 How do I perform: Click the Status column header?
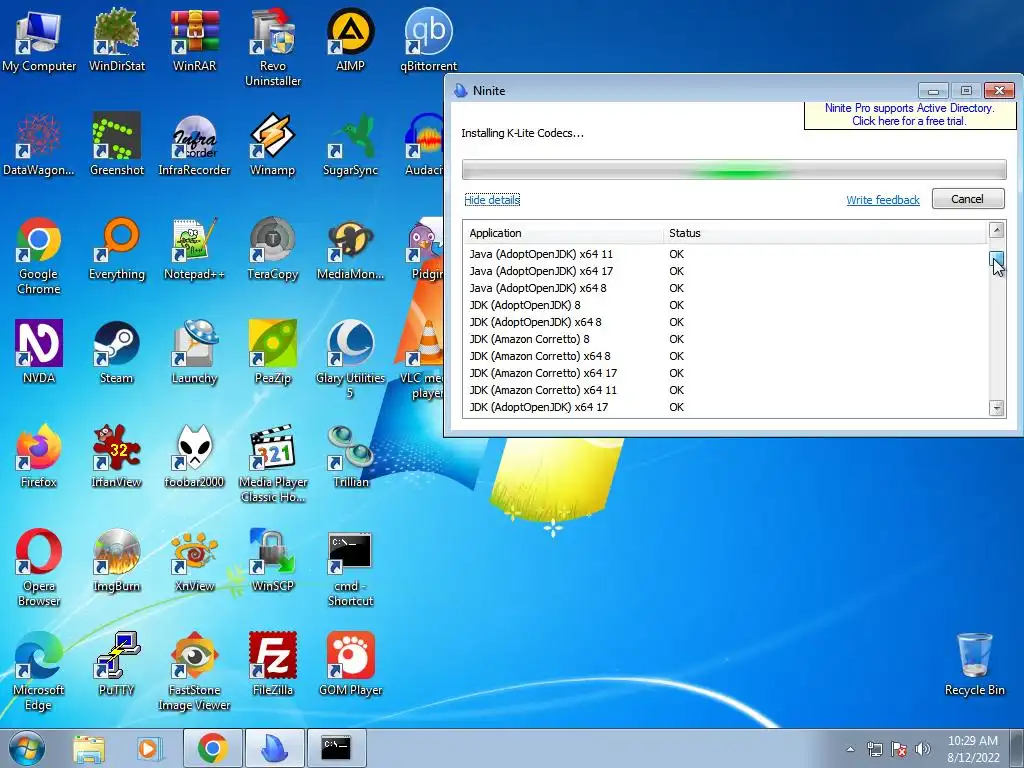click(825, 233)
